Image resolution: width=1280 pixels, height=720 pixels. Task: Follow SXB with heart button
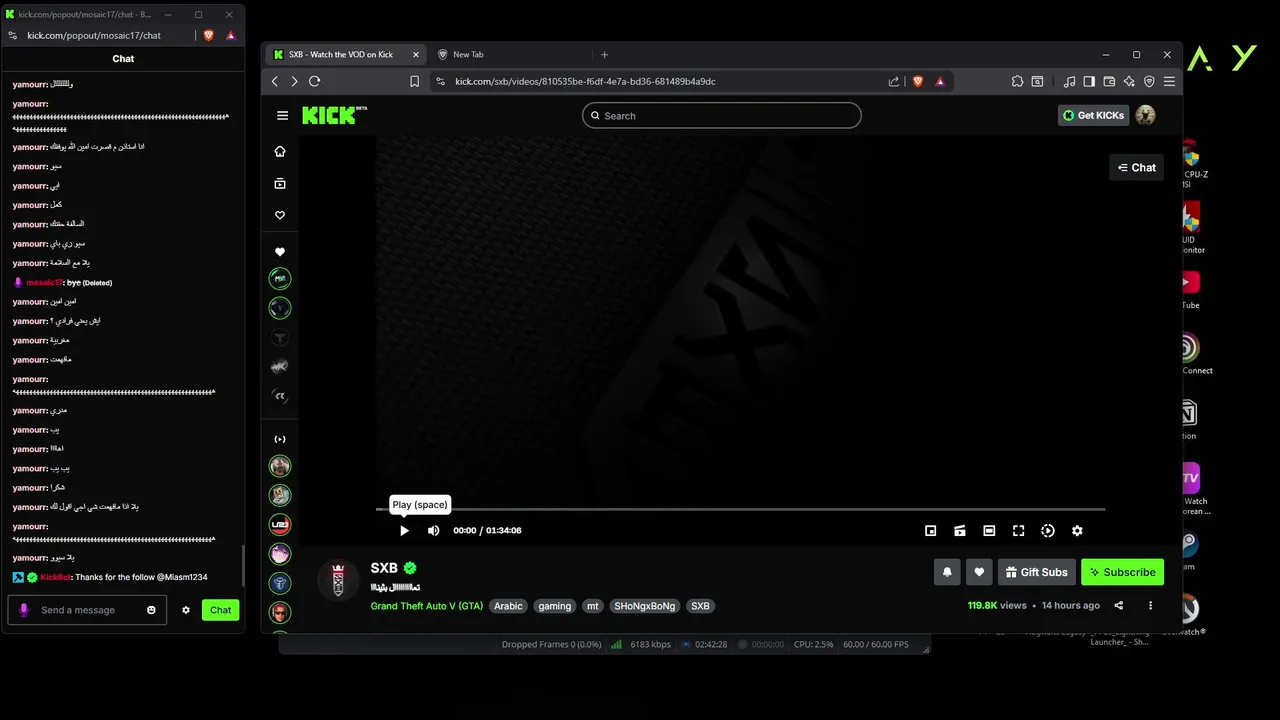(x=979, y=572)
